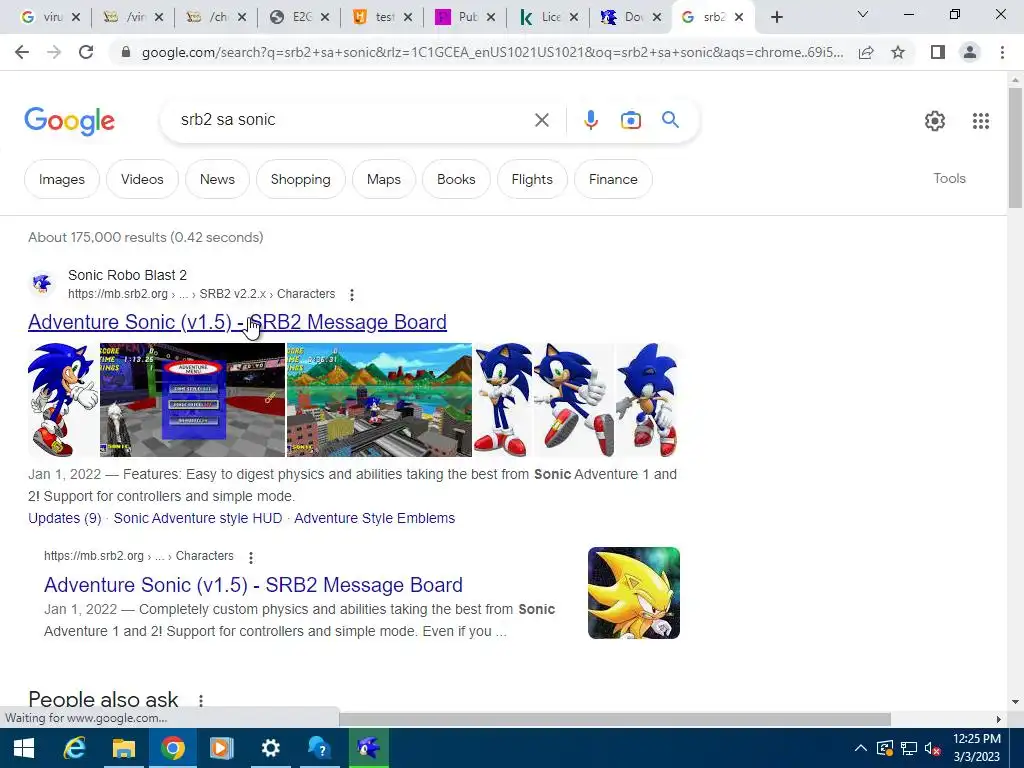Open the city landscape screenshot thumbnail
The height and width of the screenshot is (768, 1024).
379,400
